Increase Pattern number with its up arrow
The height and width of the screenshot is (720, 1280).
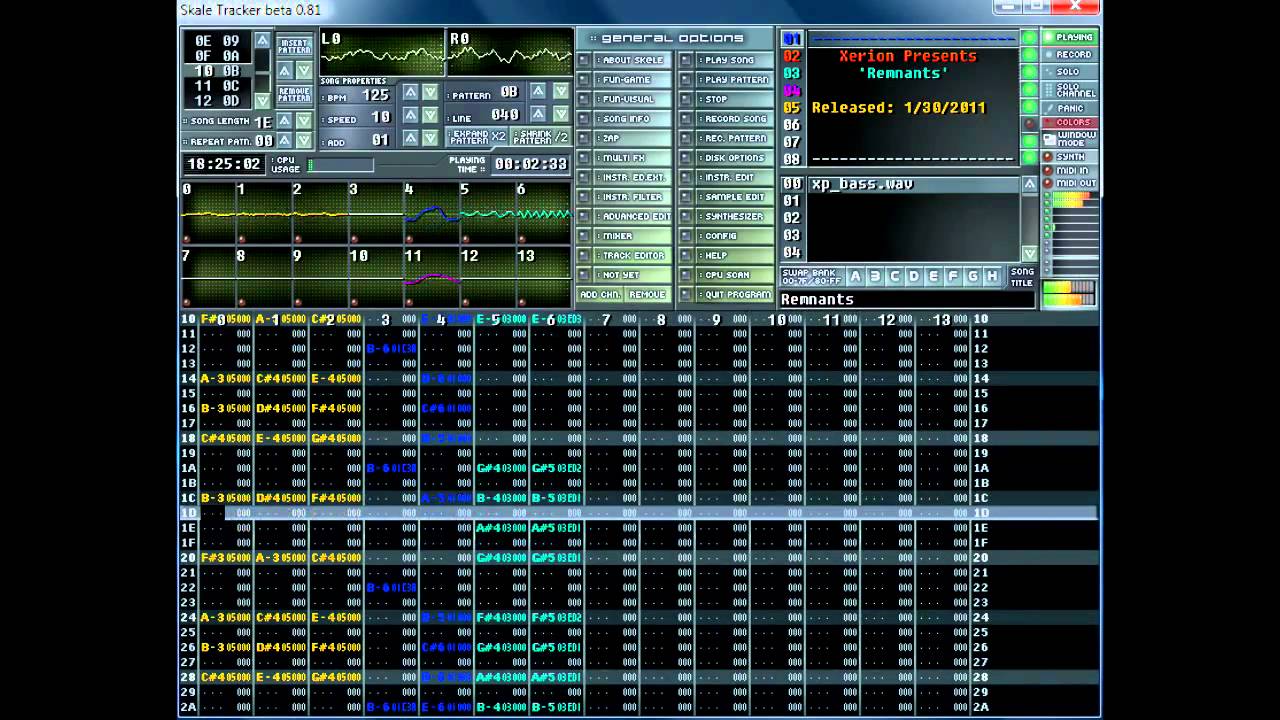point(538,91)
